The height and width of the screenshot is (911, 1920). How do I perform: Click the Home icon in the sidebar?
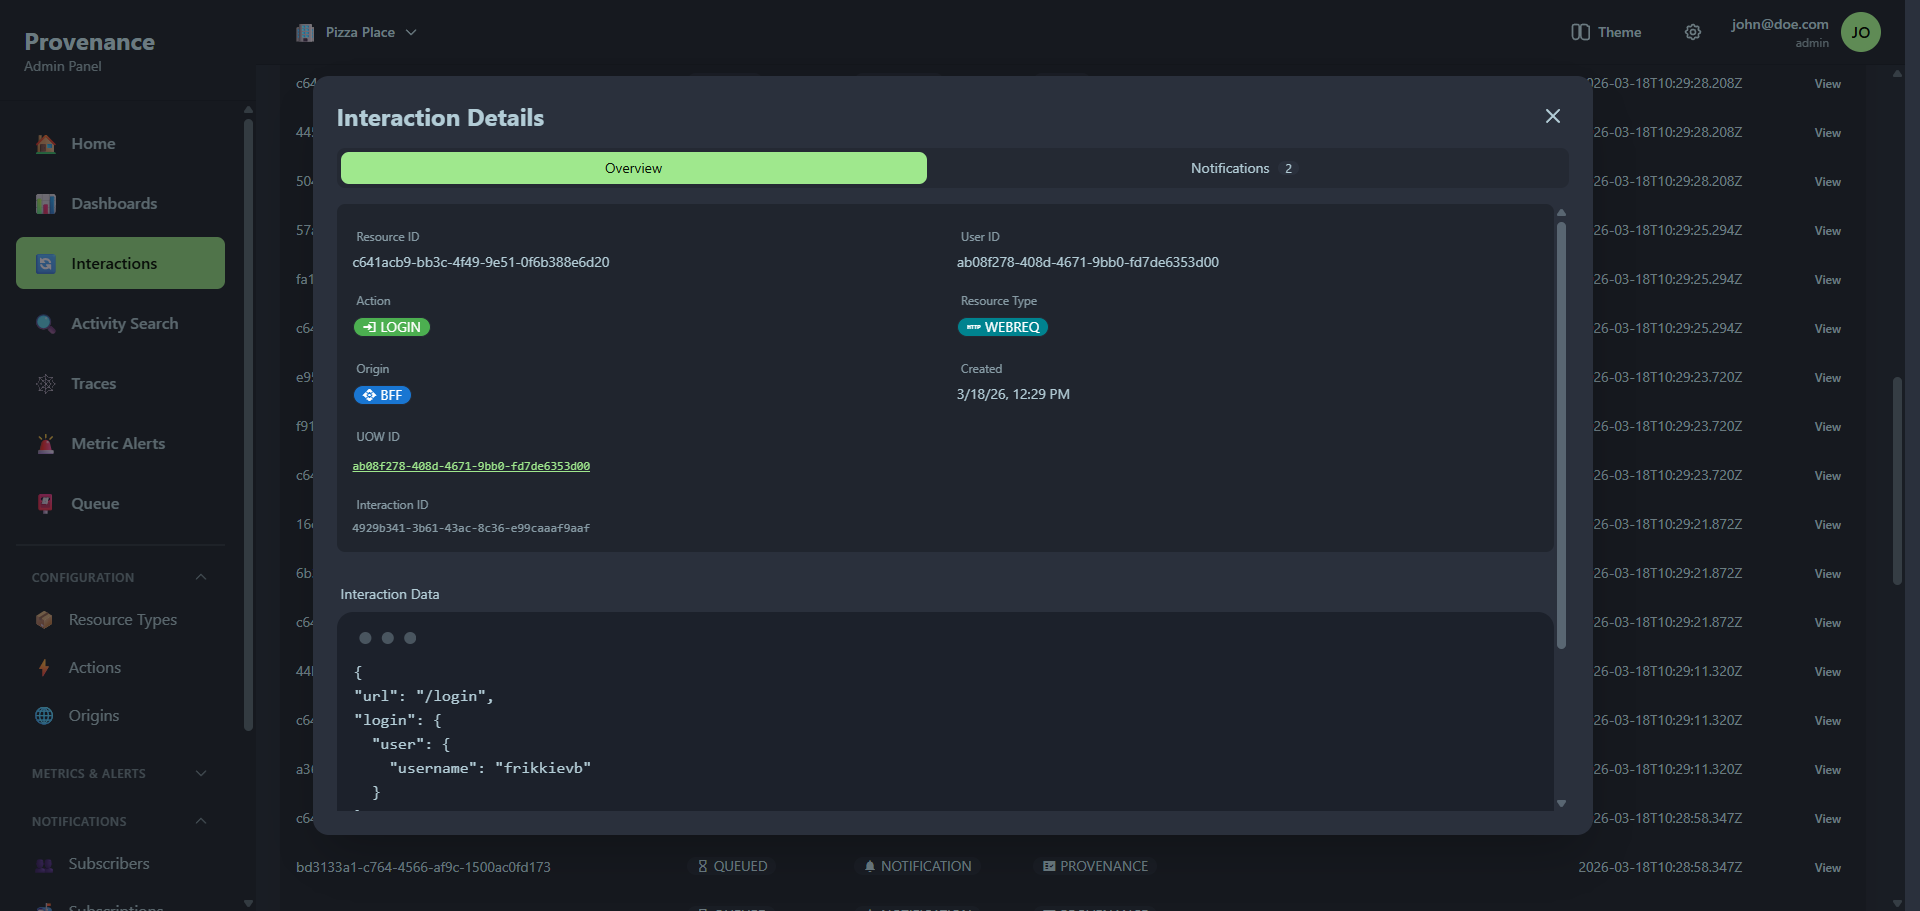click(x=46, y=144)
